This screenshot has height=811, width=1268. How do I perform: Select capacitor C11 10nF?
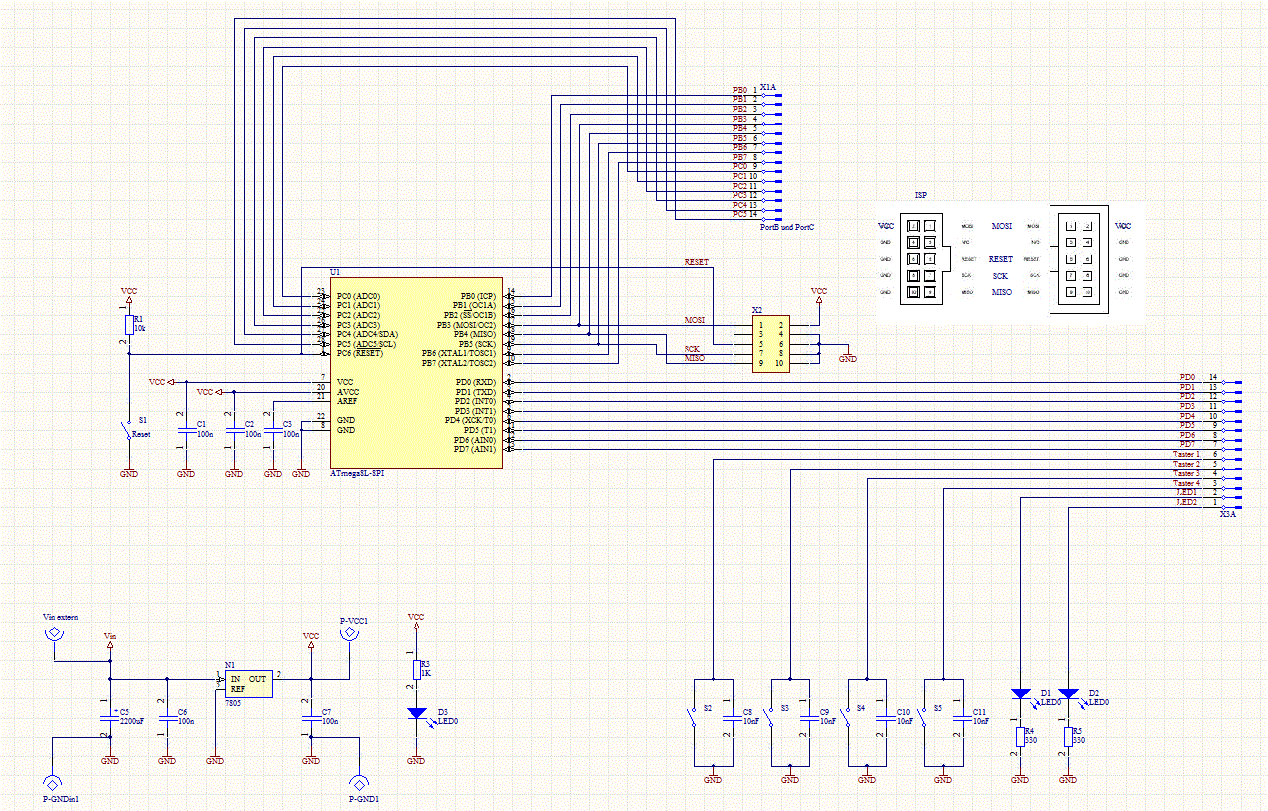coord(963,717)
